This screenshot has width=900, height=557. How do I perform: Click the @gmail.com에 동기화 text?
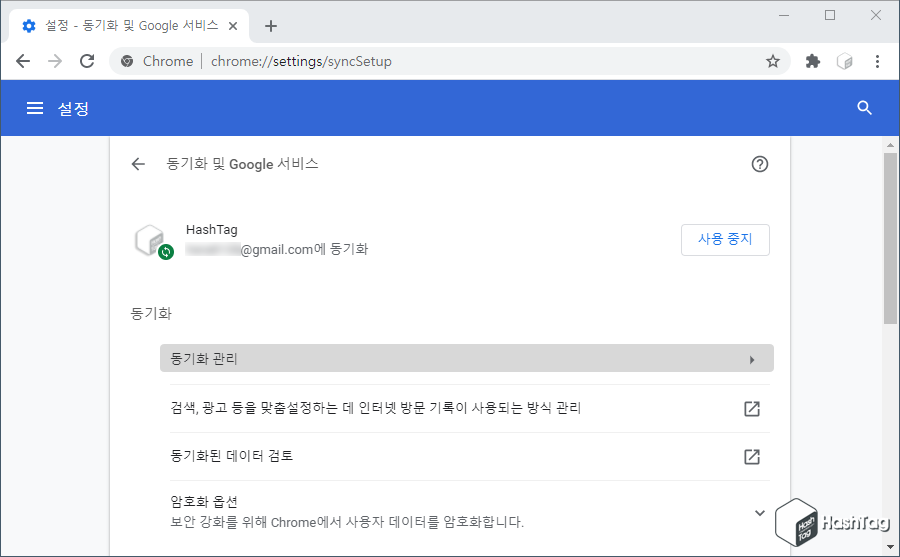tap(304, 249)
